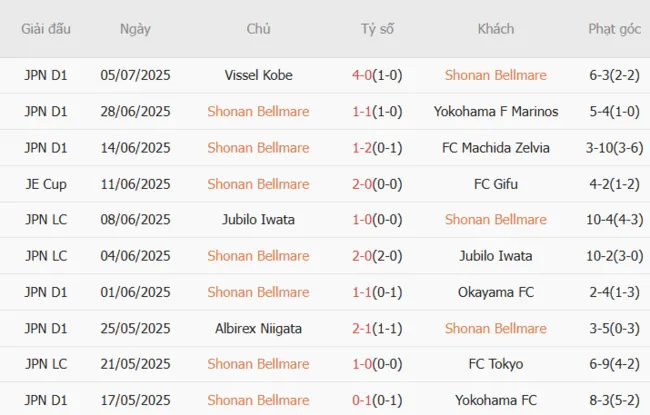Click the "Phạt góc" column header
The height and width of the screenshot is (415, 650).
pyautogui.click(x=615, y=29)
